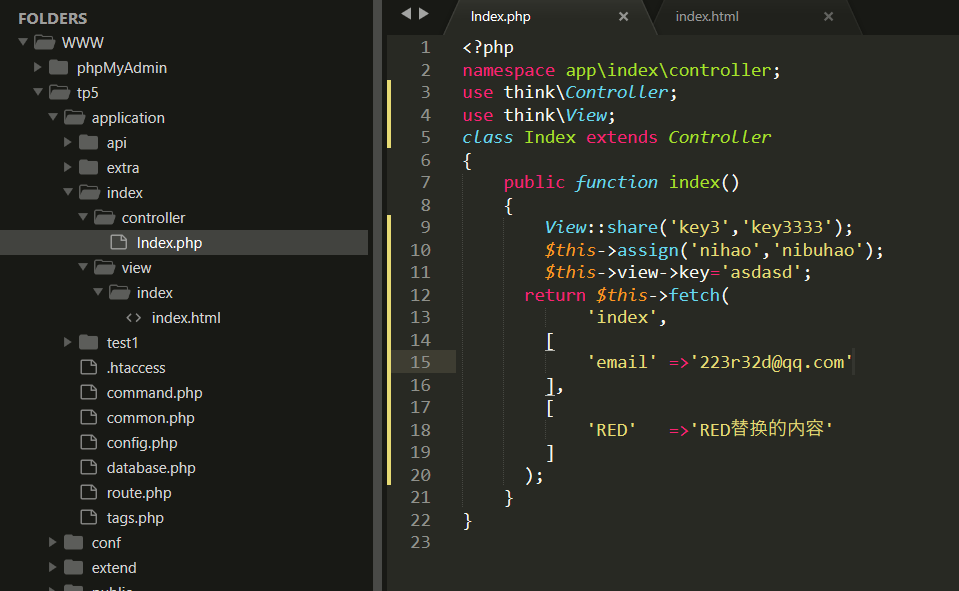
Task: Click the extra folder icon
Action: (x=88, y=168)
